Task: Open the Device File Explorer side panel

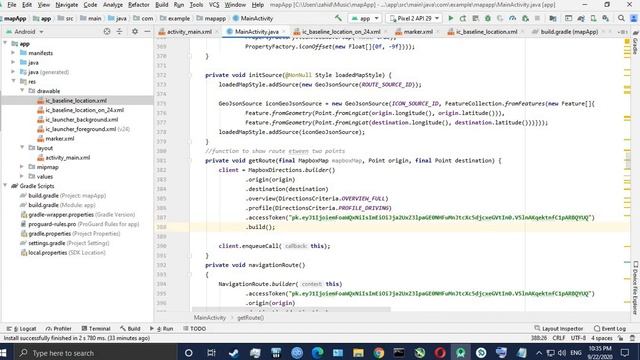Action: pos(635,288)
